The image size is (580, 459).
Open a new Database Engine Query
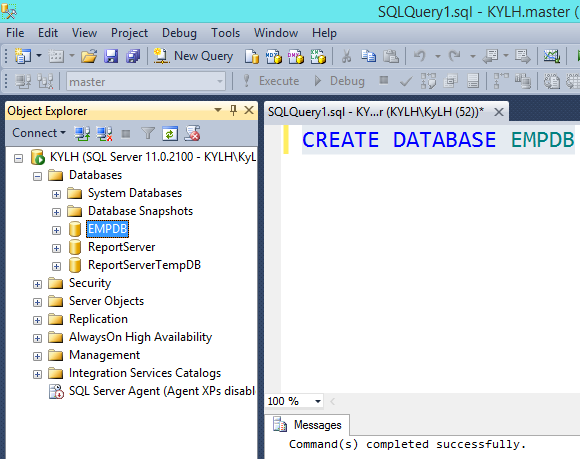coord(252,56)
